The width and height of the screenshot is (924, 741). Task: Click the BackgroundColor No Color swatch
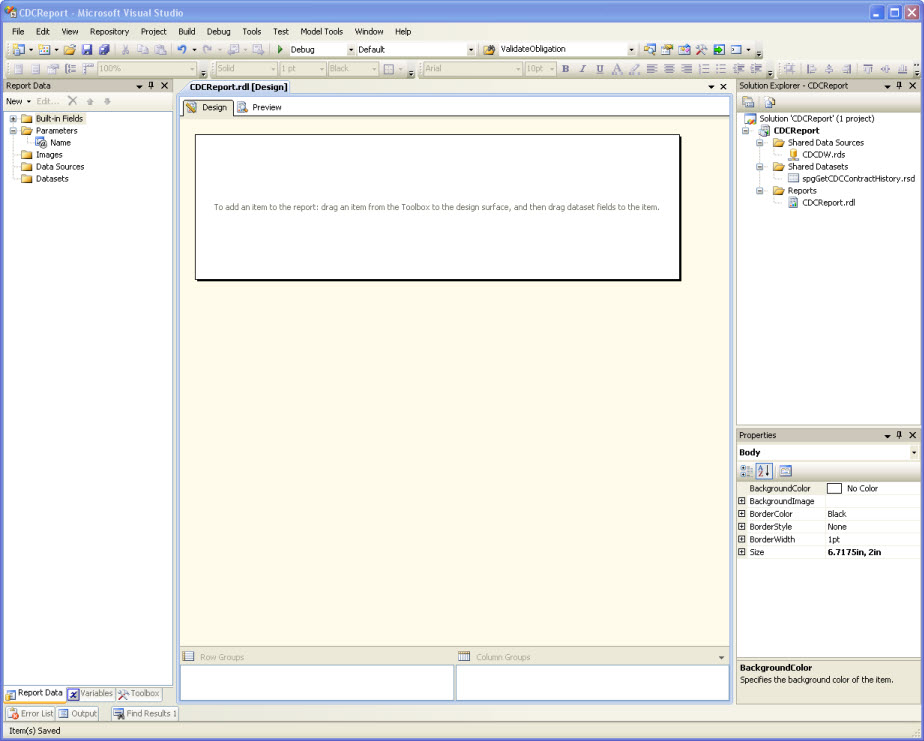coord(834,488)
